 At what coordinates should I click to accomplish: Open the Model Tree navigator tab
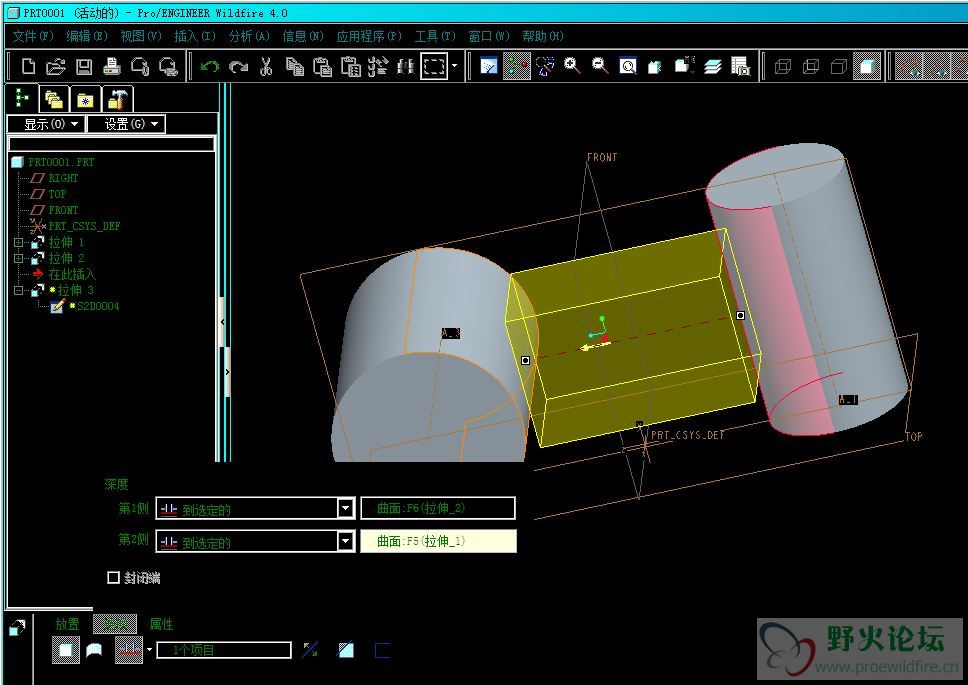coord(22,98)
